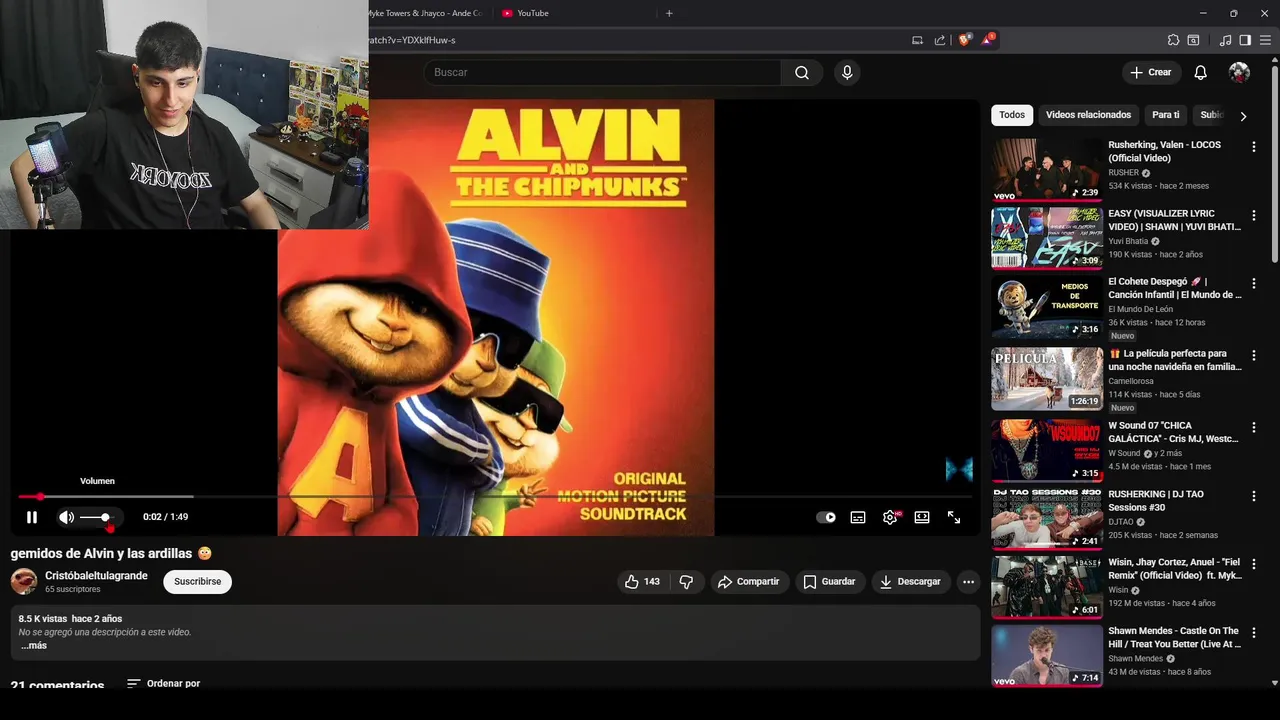
Task: Open the Brave Shields lion icon
Action: click(x=964, y=40)
